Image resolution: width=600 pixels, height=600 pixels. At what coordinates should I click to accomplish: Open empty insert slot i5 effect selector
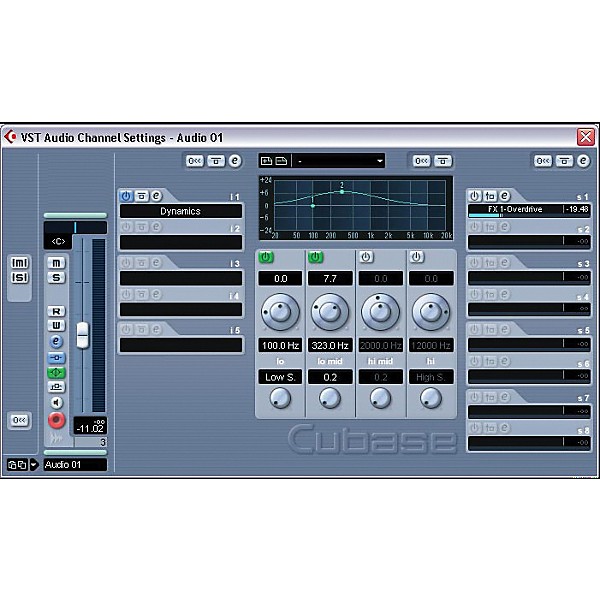coord(181,345)
